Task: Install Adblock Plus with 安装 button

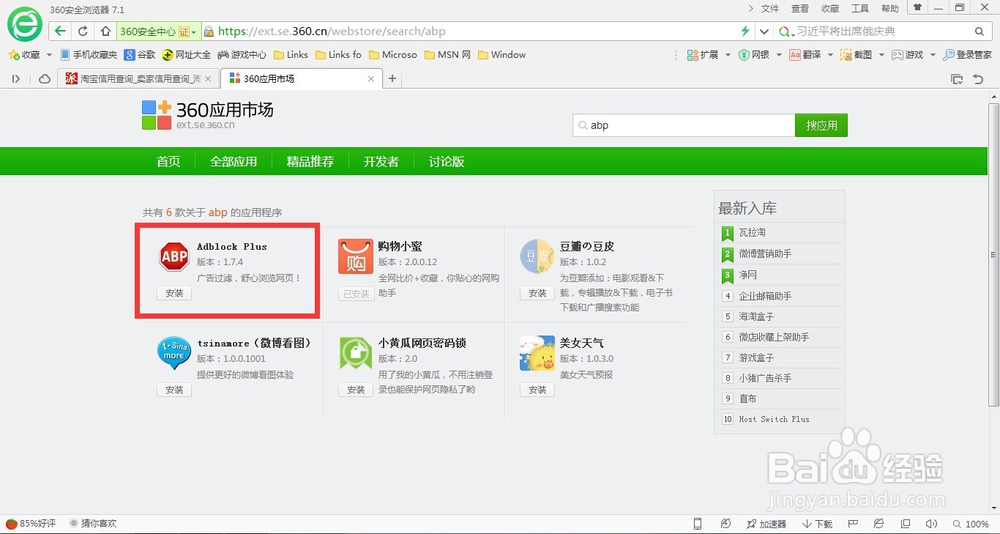Action: pyautogui.click(x=174, y=293)
